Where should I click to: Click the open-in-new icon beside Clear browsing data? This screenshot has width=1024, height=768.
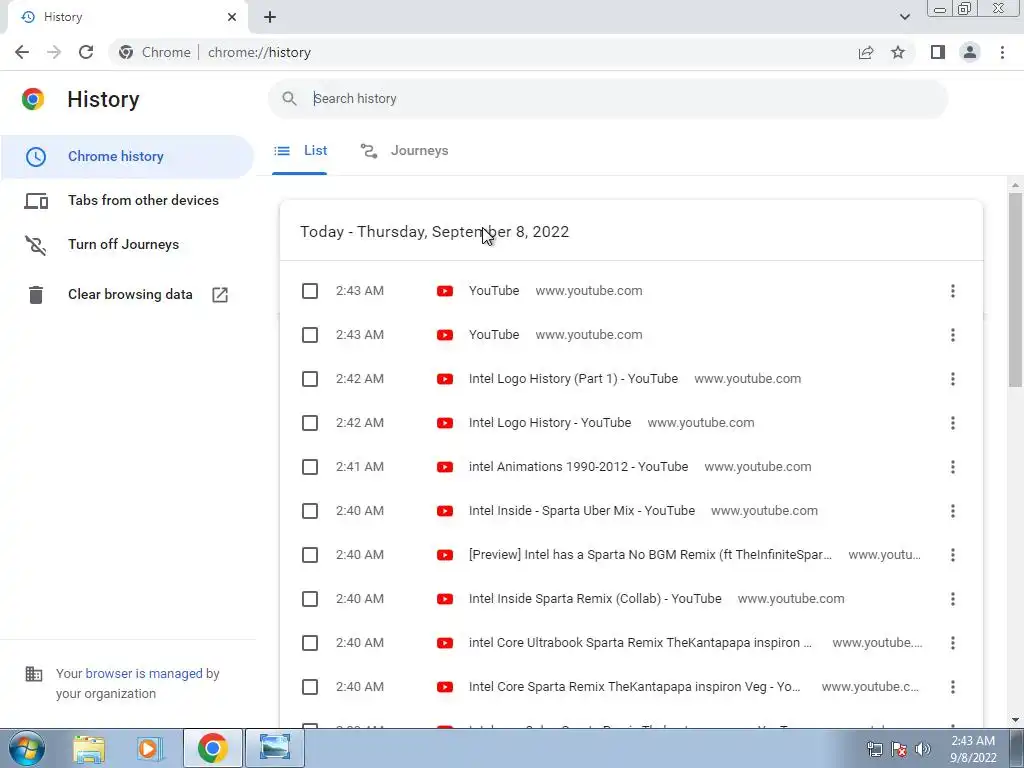[x=220, y=295]
